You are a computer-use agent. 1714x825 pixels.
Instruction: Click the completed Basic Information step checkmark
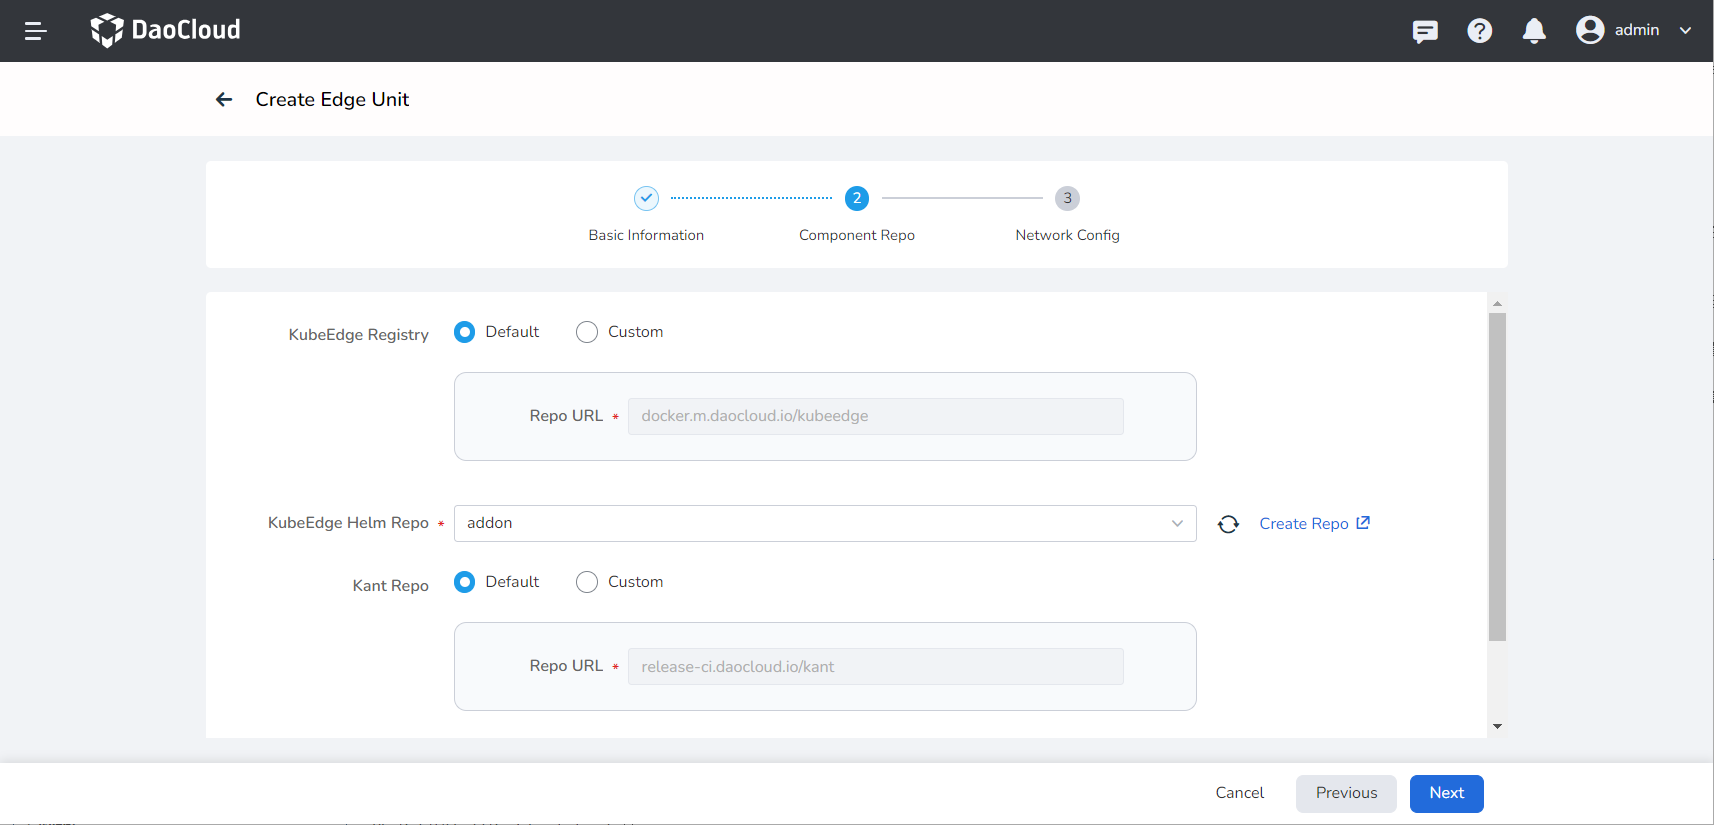[x=646, y=198]
